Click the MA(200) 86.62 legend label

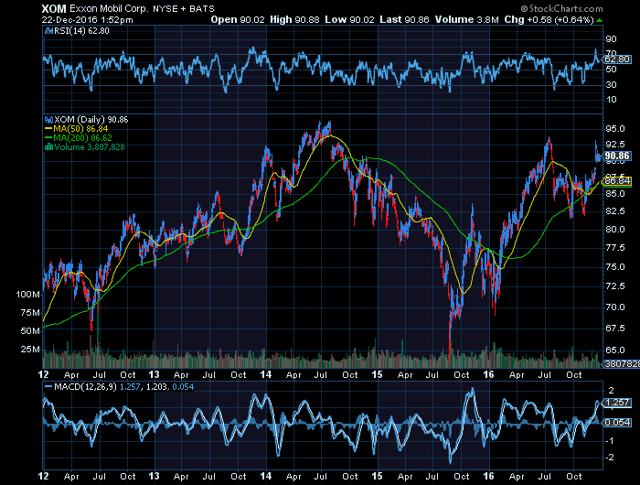(x=83, y=138)
